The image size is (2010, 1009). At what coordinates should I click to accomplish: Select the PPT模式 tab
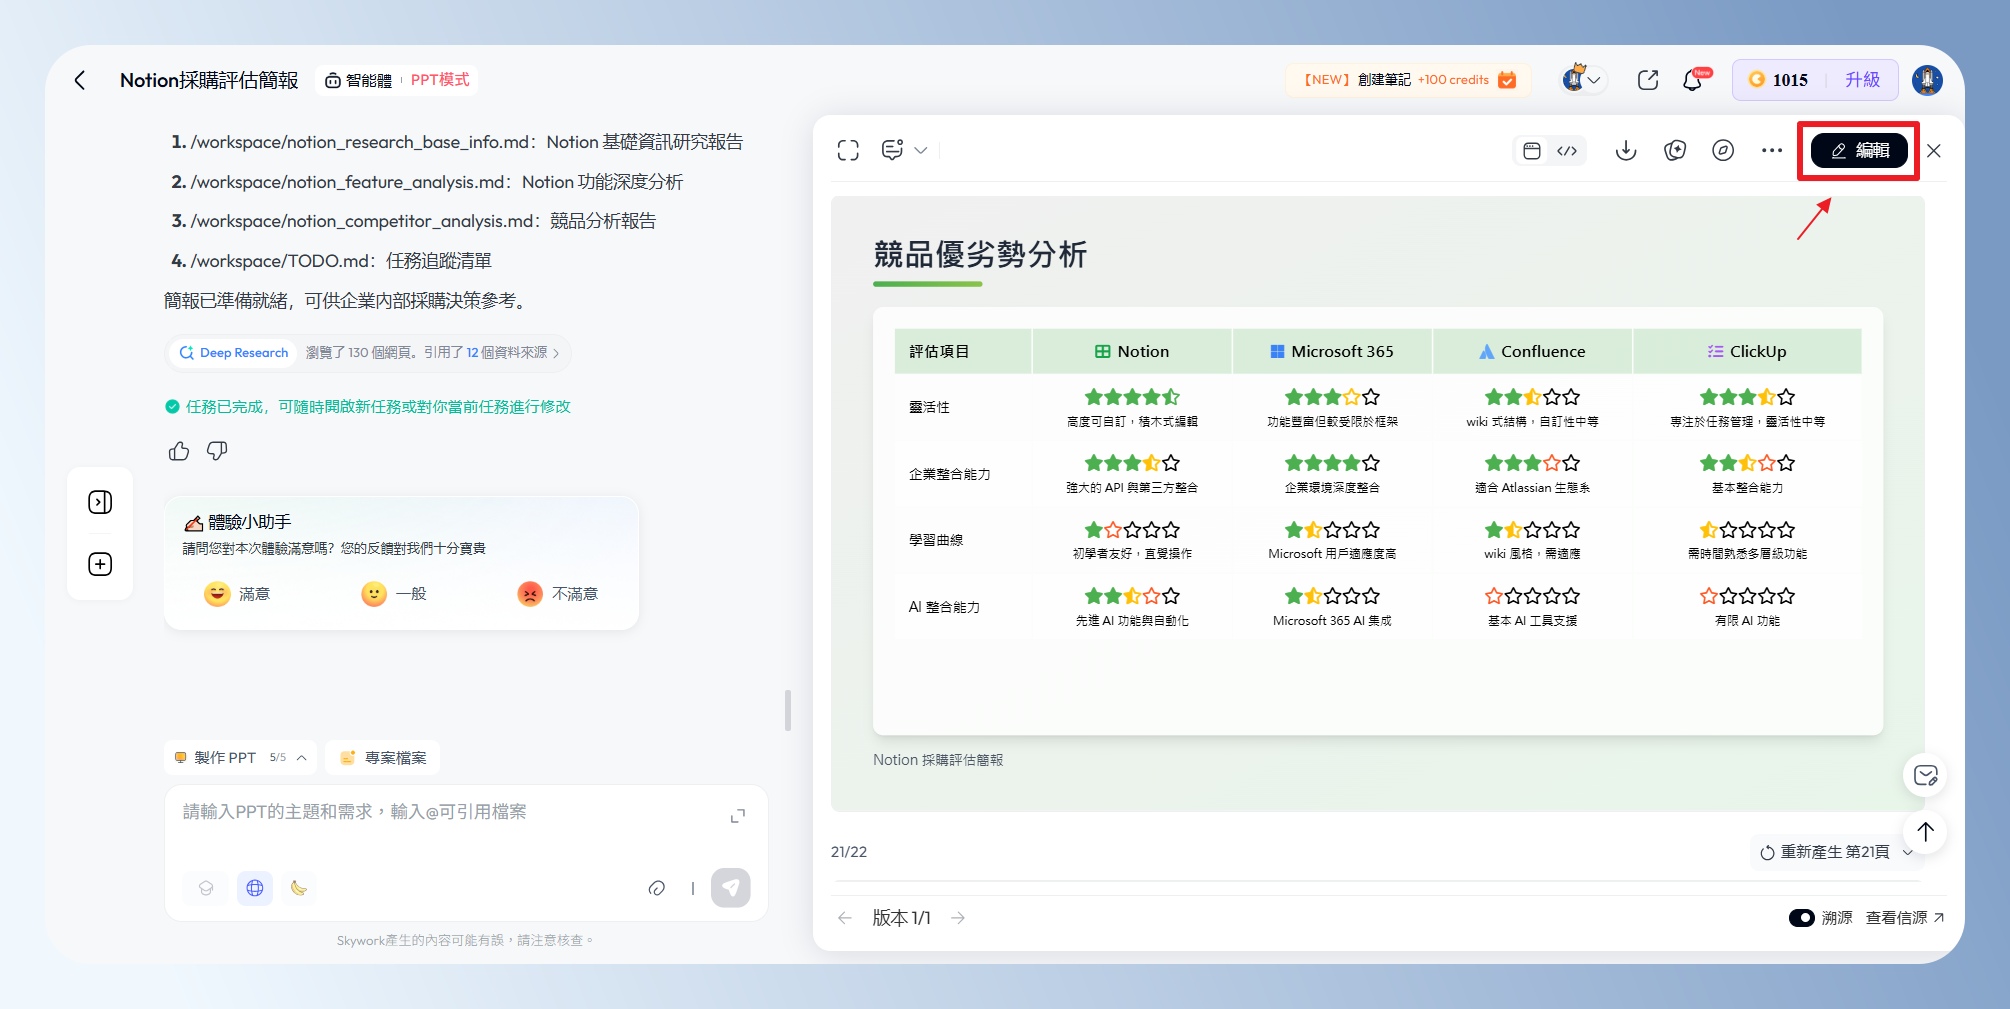[440, 80]
